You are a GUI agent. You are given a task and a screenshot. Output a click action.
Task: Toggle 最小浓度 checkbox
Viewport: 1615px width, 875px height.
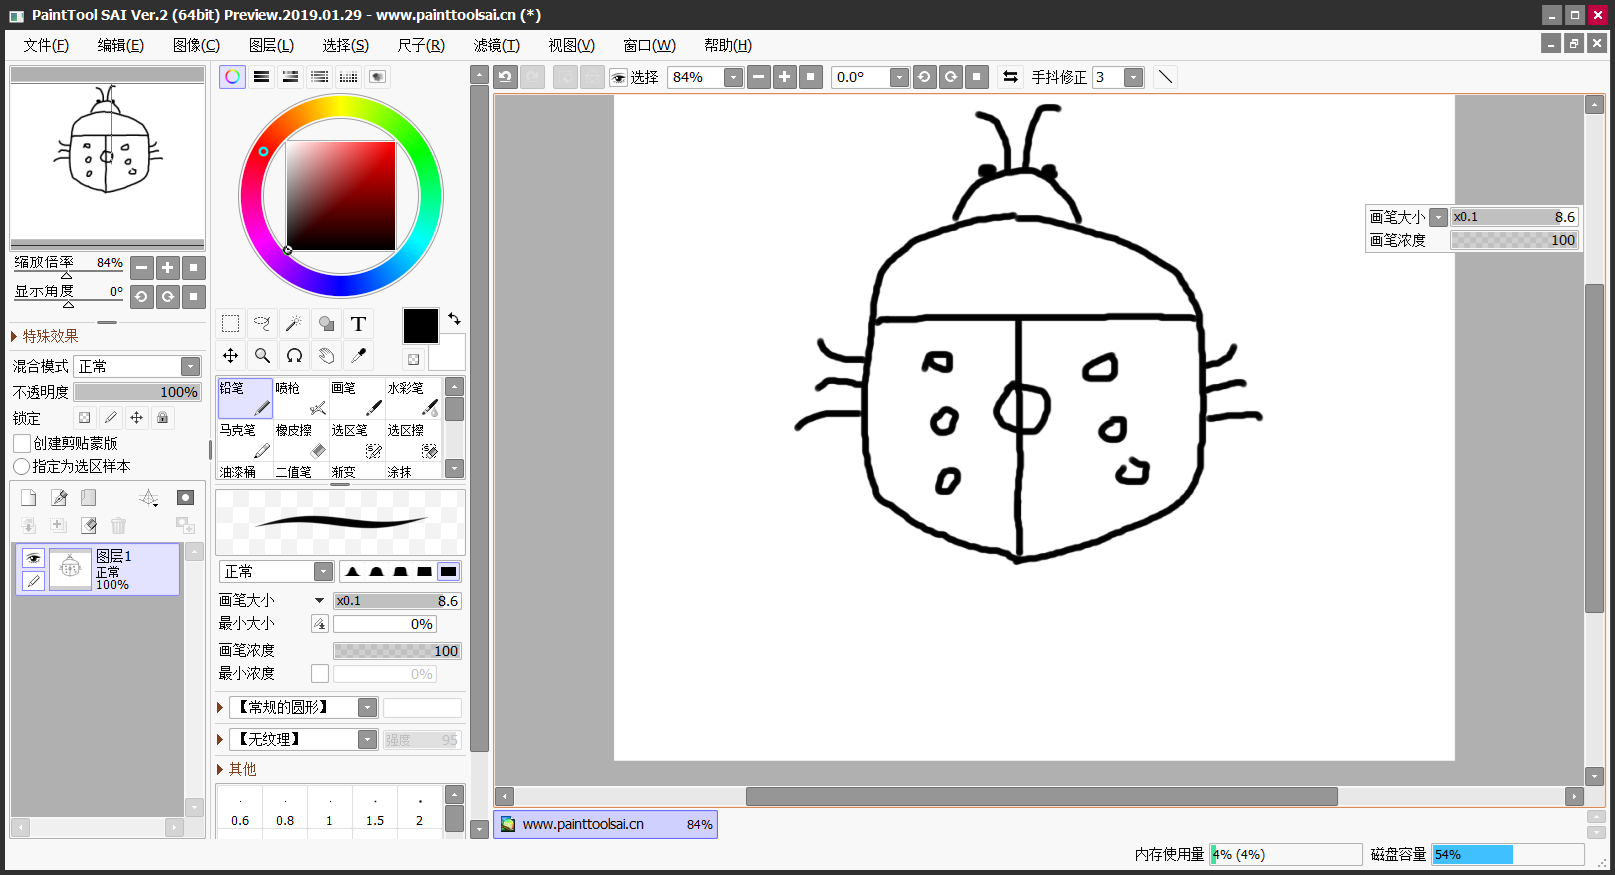tap(320, 674)
